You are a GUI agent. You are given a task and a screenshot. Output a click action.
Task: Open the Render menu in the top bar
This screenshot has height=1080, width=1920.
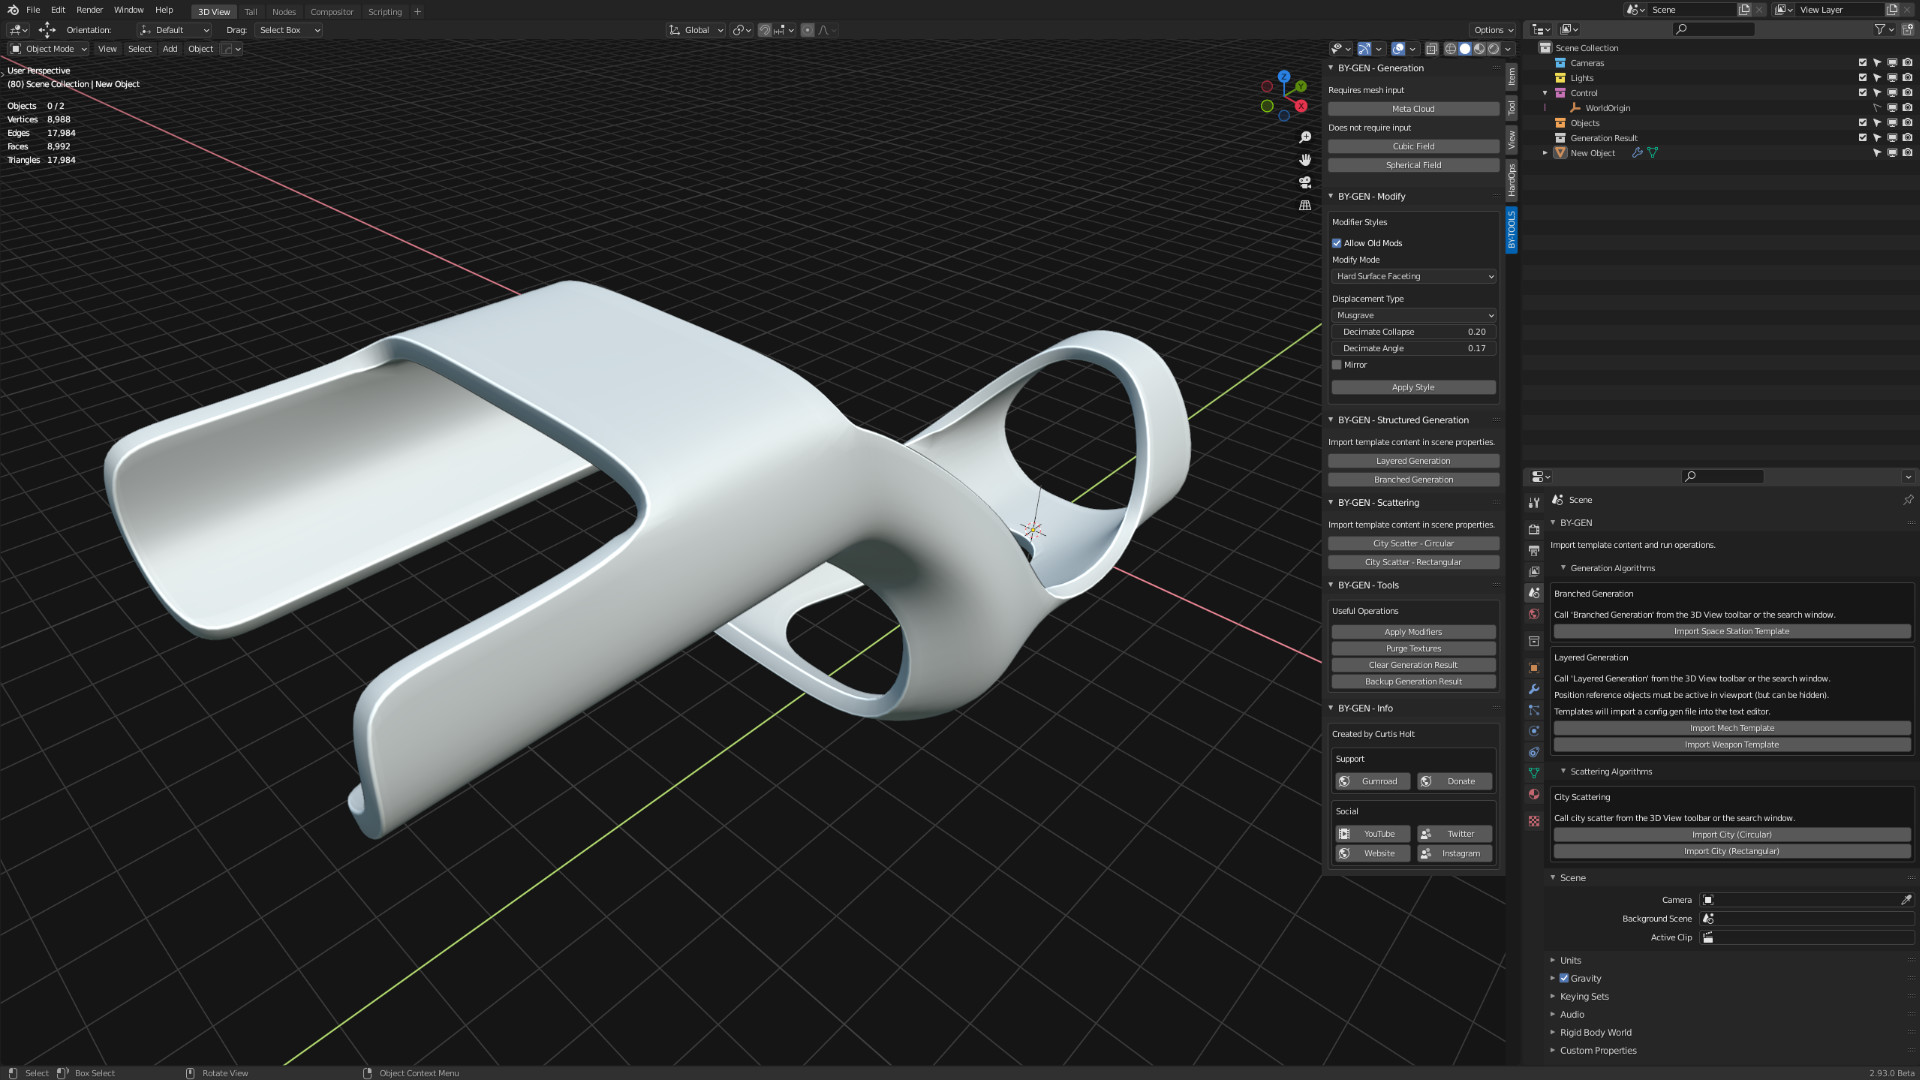89,10
